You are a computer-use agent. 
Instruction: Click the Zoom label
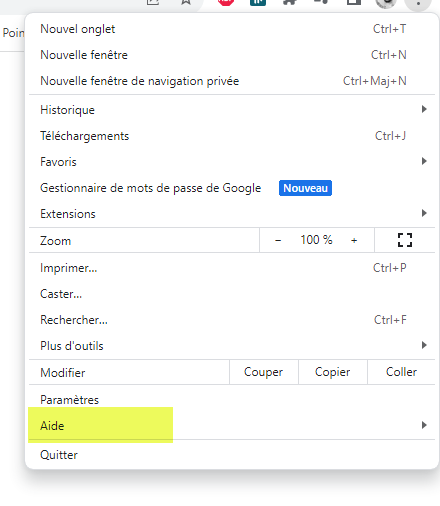56,241
